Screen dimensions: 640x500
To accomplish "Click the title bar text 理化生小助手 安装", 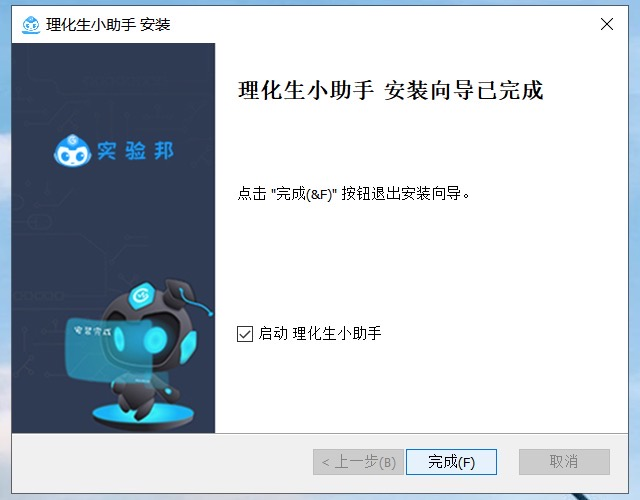I will click(108, 24).
